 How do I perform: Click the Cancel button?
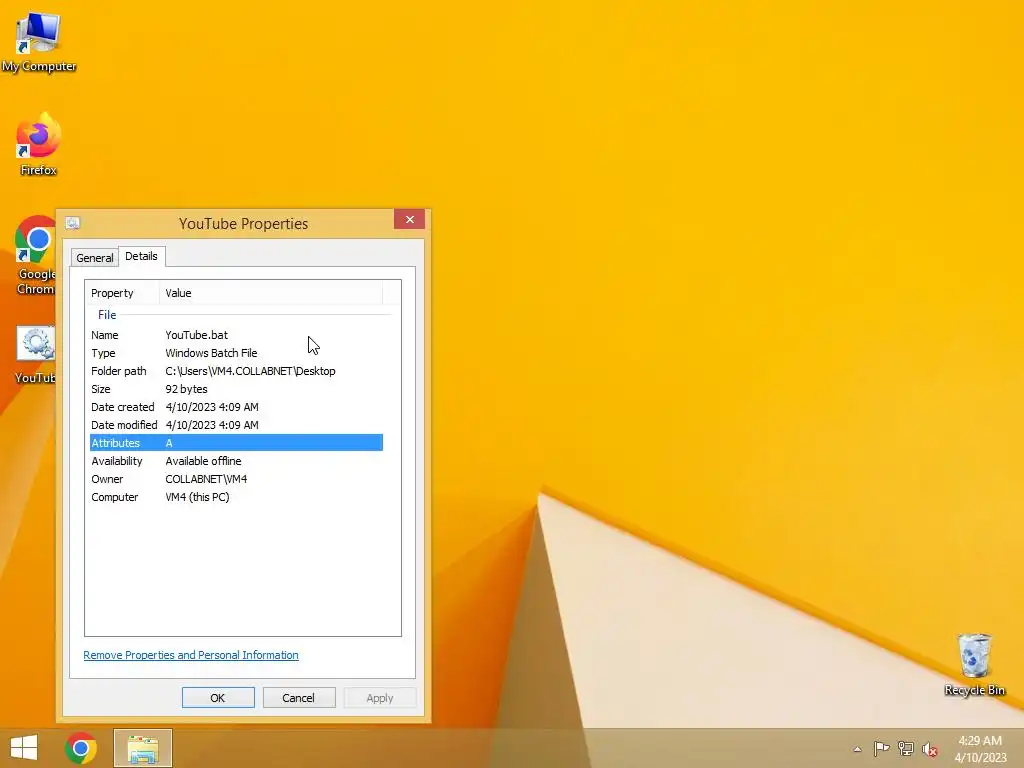click(x=299, y=697)
